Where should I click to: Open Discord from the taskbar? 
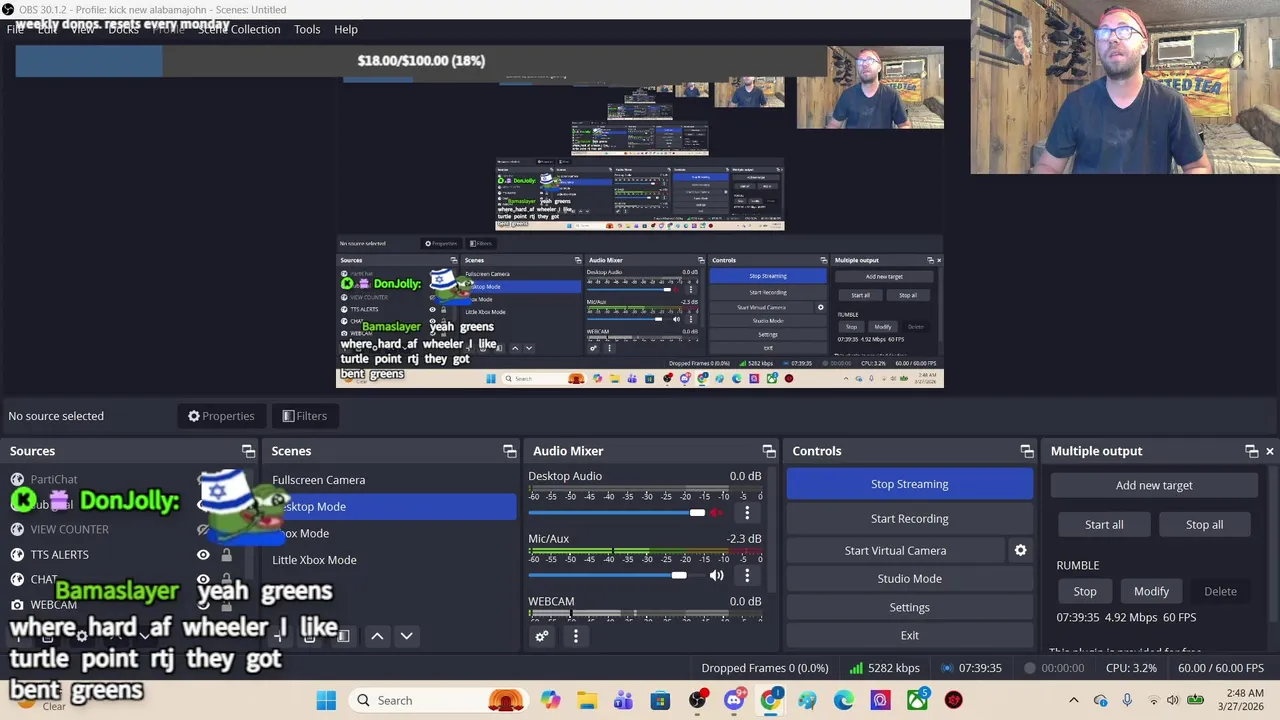point(734,700)
